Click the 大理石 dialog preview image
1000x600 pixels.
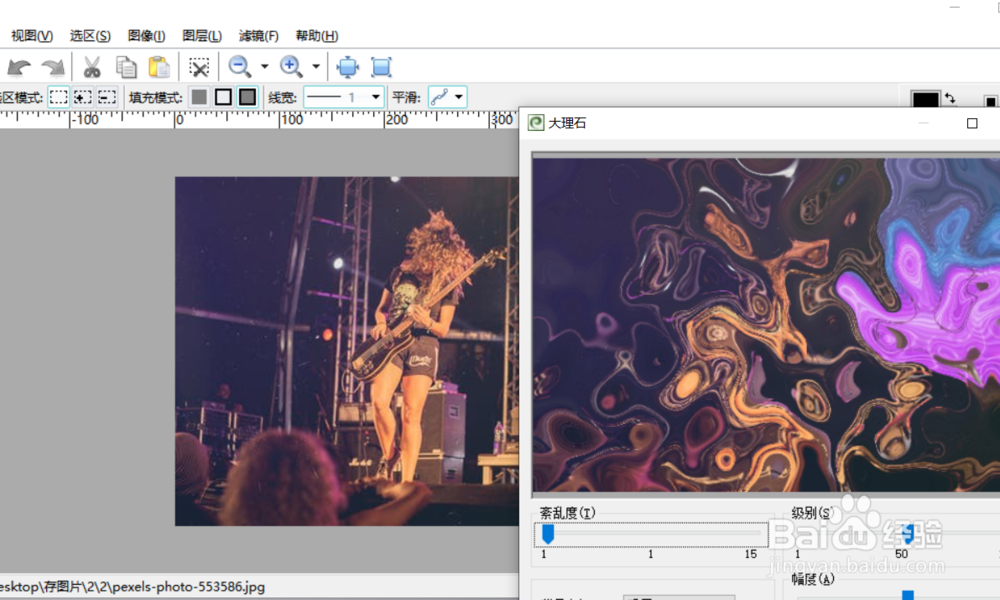[x=766, y=325]
